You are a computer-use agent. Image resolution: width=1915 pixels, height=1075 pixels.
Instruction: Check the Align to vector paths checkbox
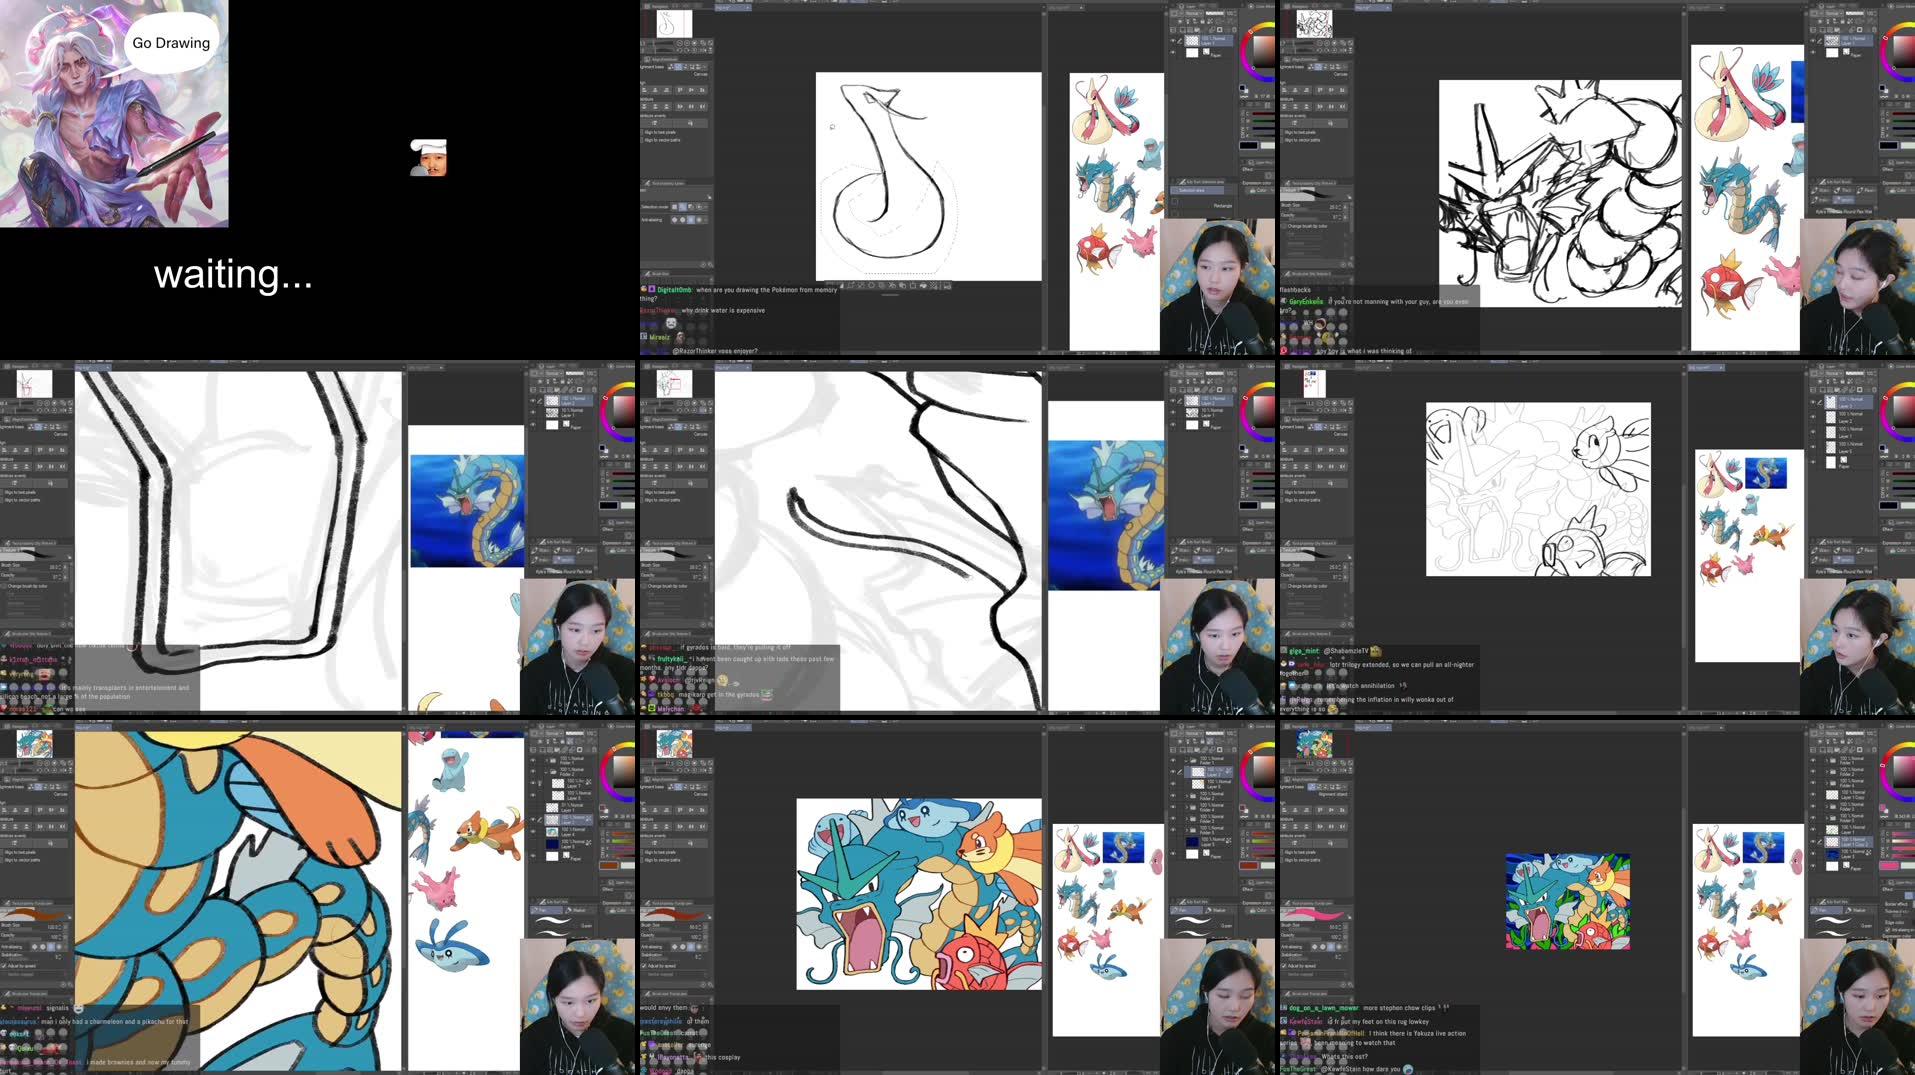pos(643,140)
